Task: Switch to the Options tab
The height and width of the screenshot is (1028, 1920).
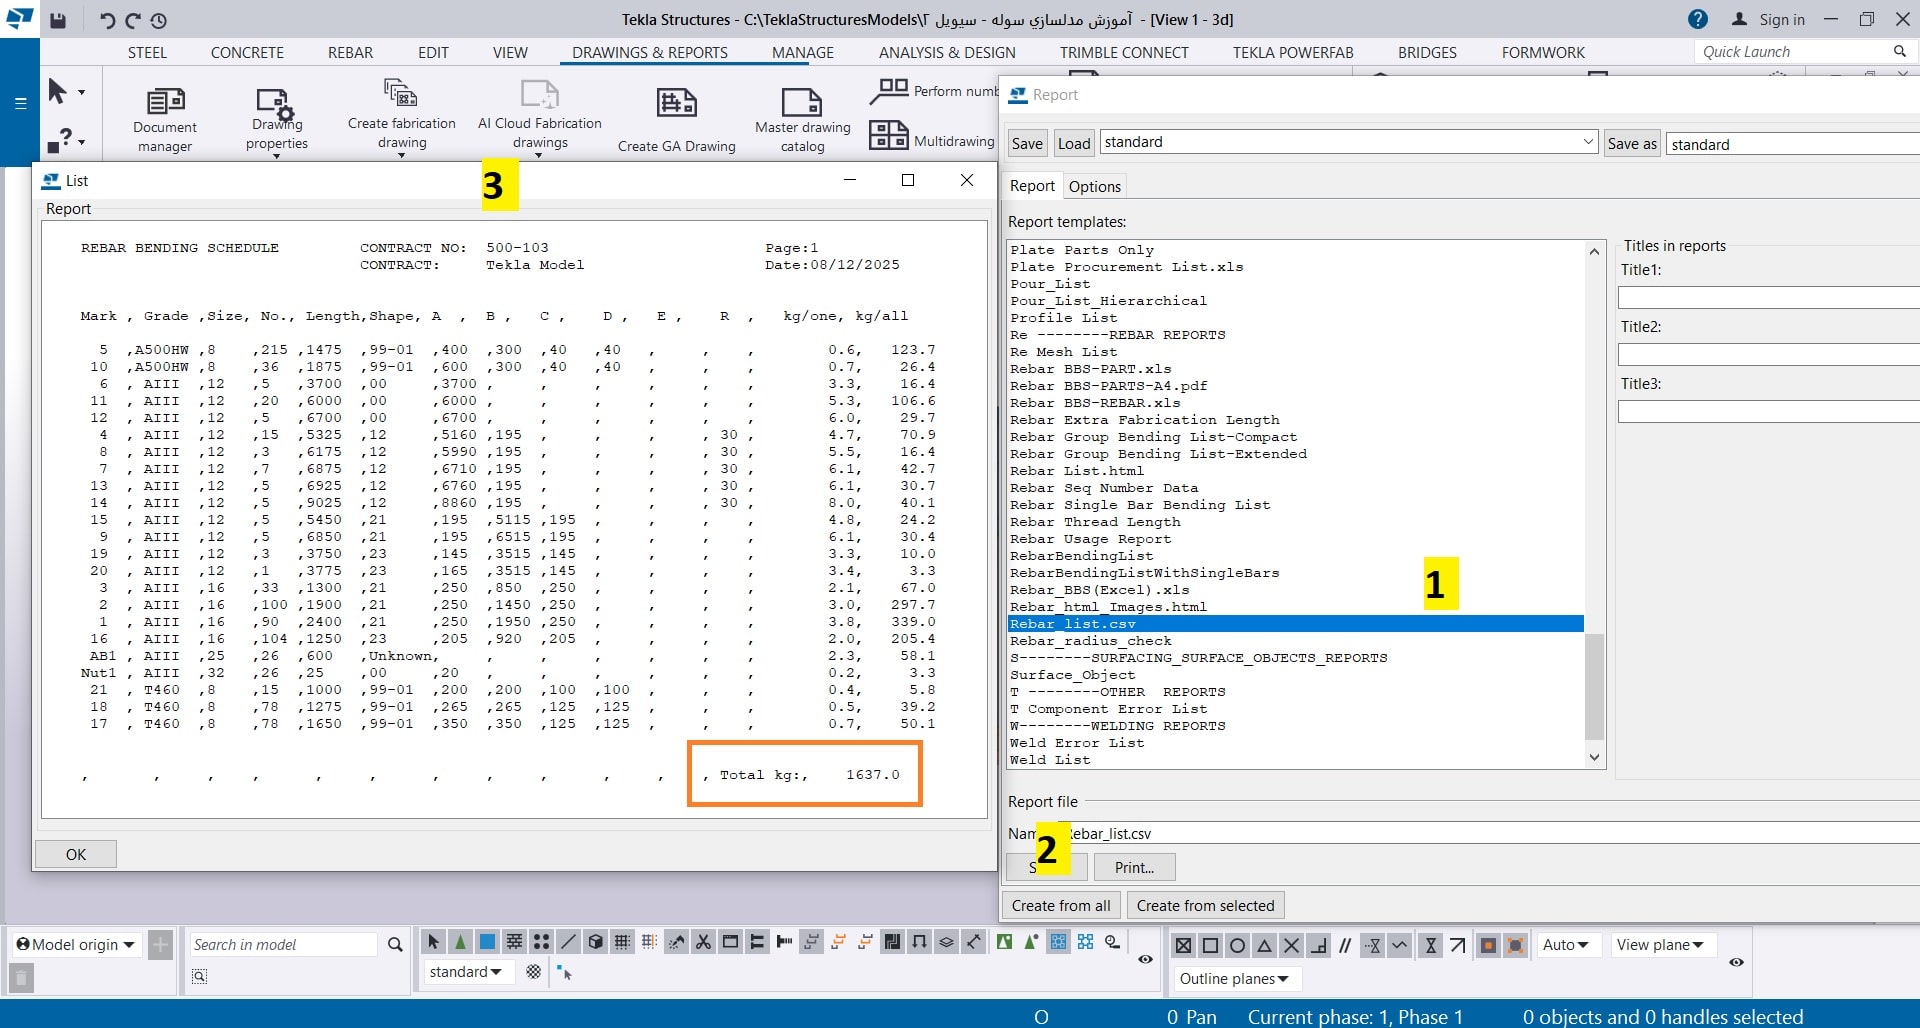Action: [x=1094, y=186]
